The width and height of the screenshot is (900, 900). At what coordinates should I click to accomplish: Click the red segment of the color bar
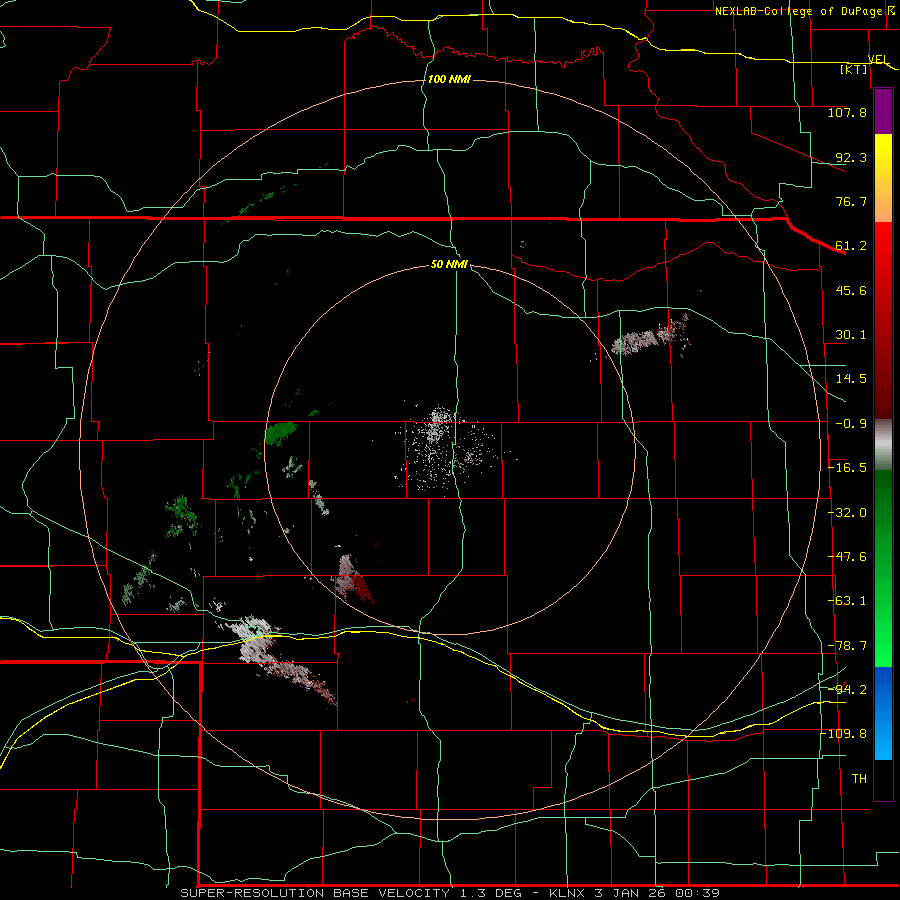click(883, 320)
